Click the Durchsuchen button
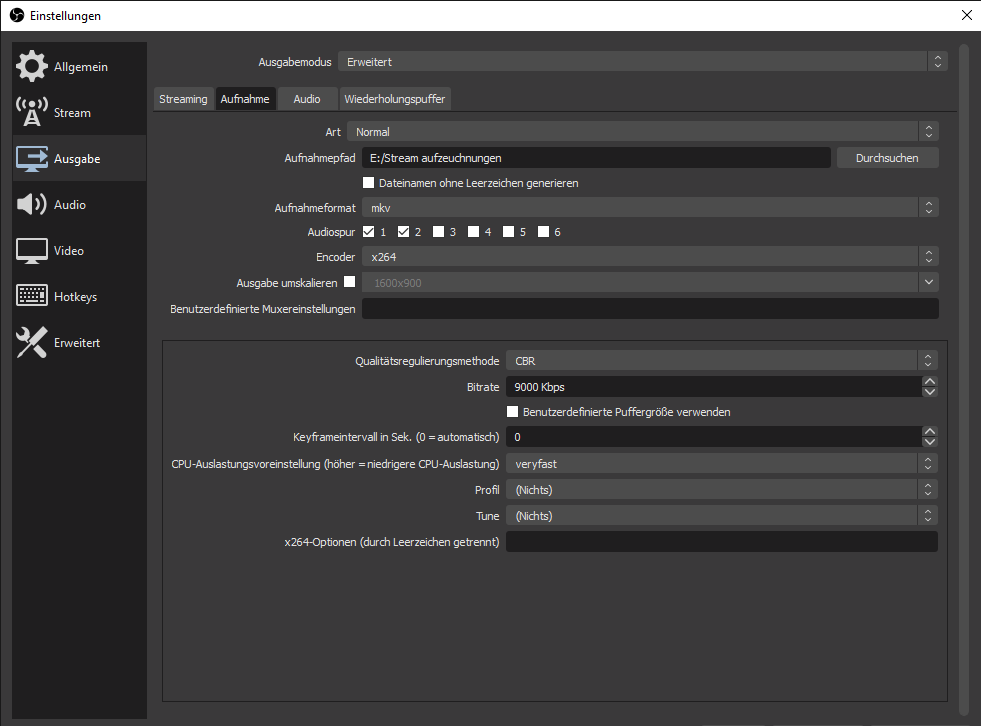Image resolution: width=981 pixels, height=726 pixels. click(x=887, y=158)
